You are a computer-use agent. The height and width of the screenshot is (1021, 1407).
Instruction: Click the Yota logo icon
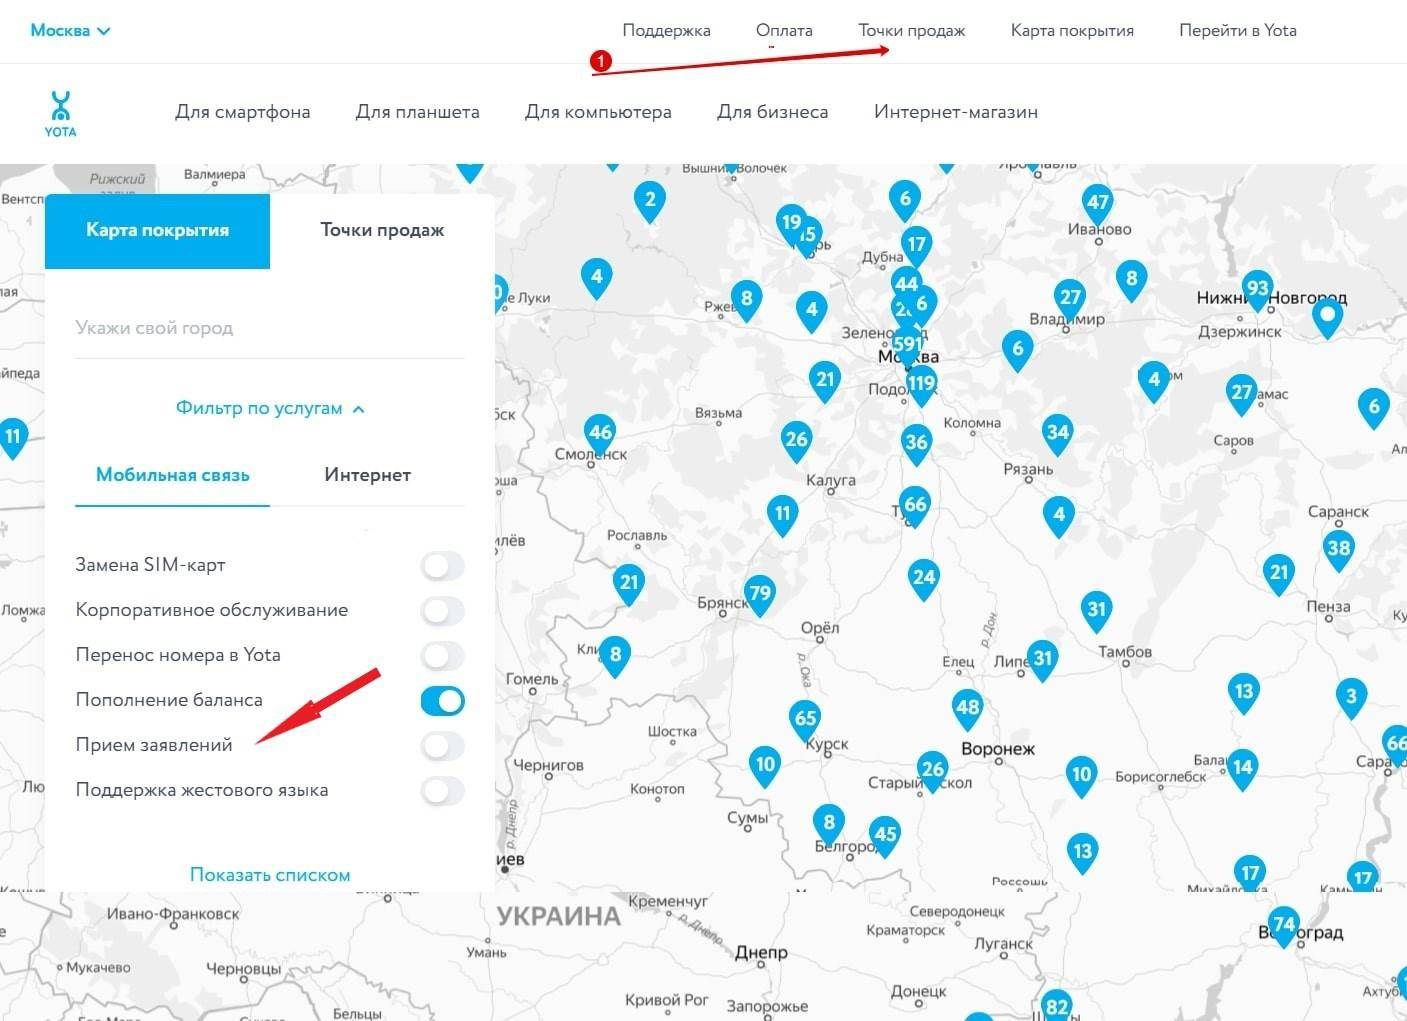tap(60, 113)
